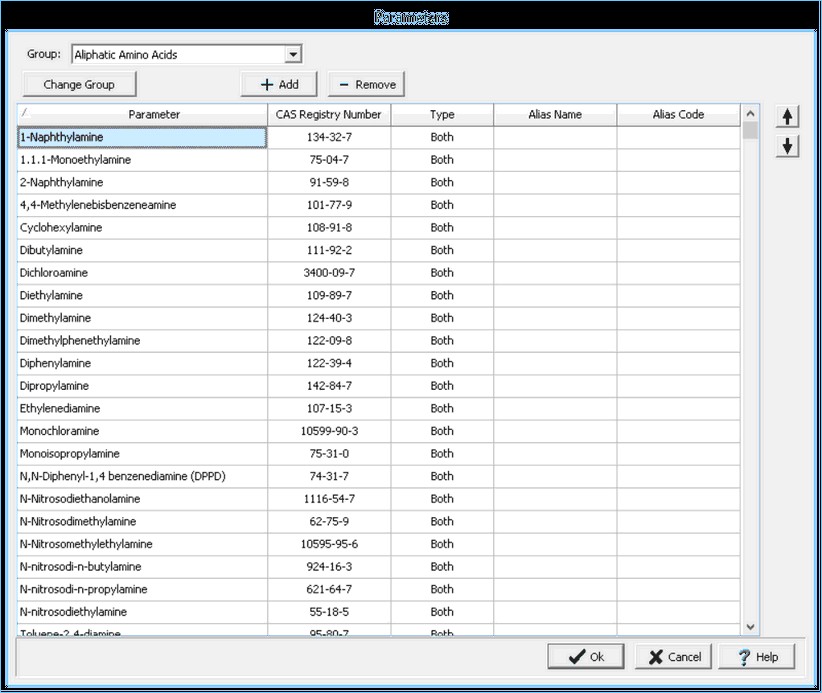
Task: Click the move down arrow icon
Action: click(788, 146)
